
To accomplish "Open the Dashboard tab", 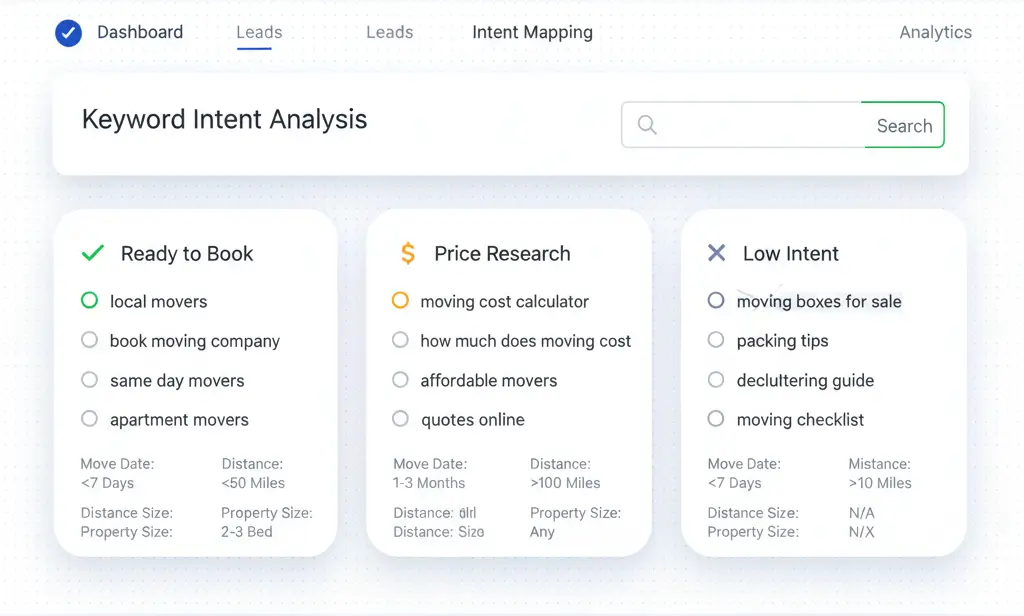I will click(140, 32).
